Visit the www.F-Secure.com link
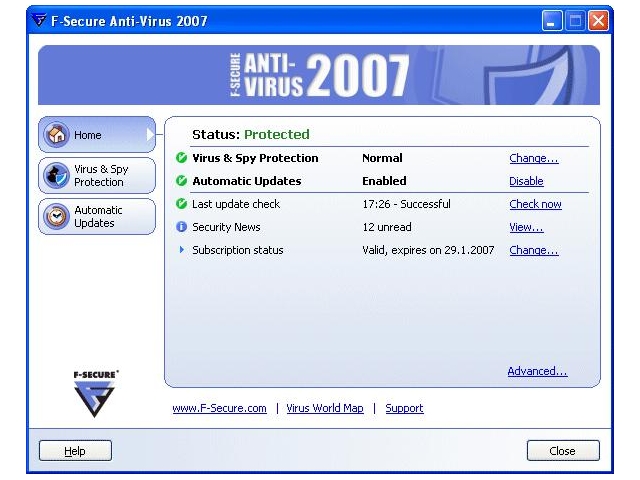Image resolution: width=640 pixels, height=480 pixels. point(220,408)
